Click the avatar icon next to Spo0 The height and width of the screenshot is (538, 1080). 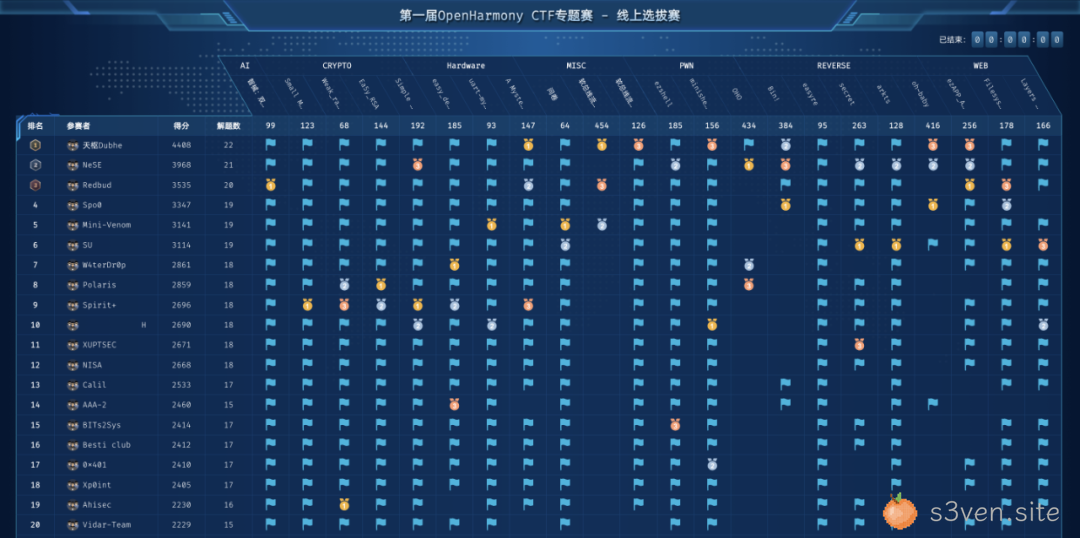72,205
